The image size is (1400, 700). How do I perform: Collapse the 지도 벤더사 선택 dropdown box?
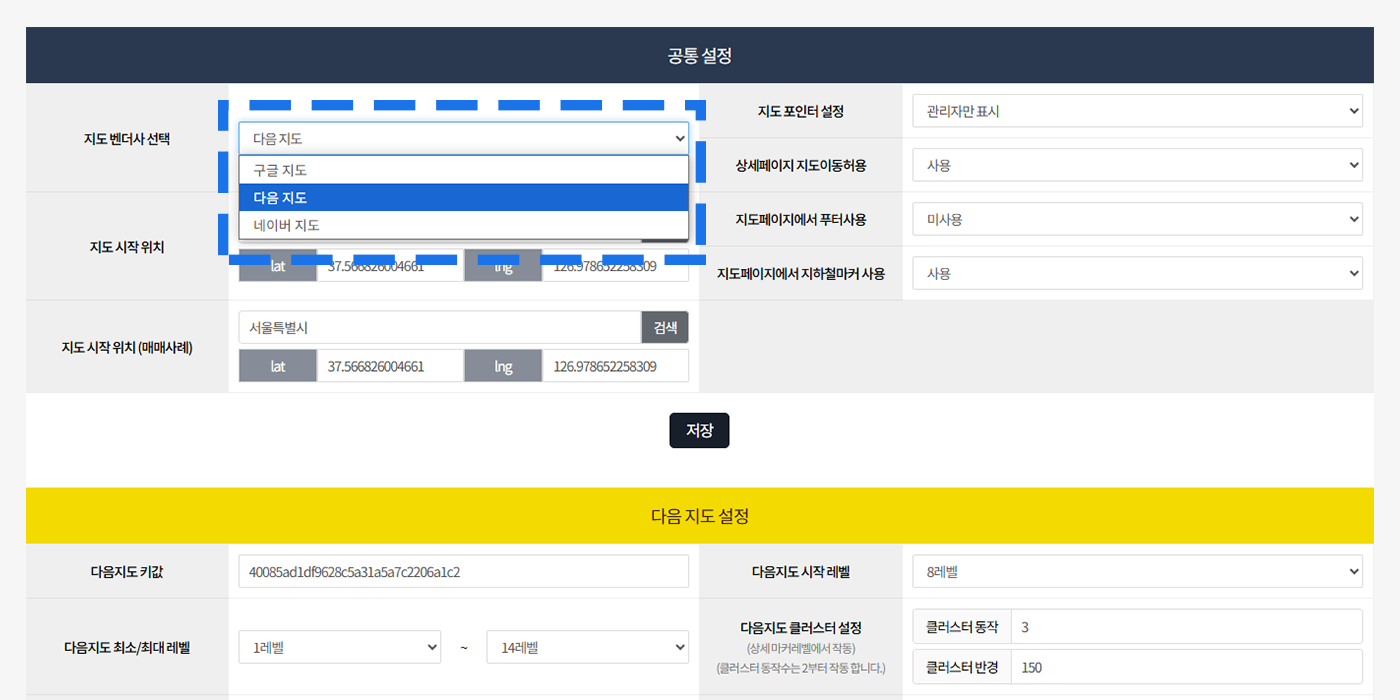tap(463, 139)
